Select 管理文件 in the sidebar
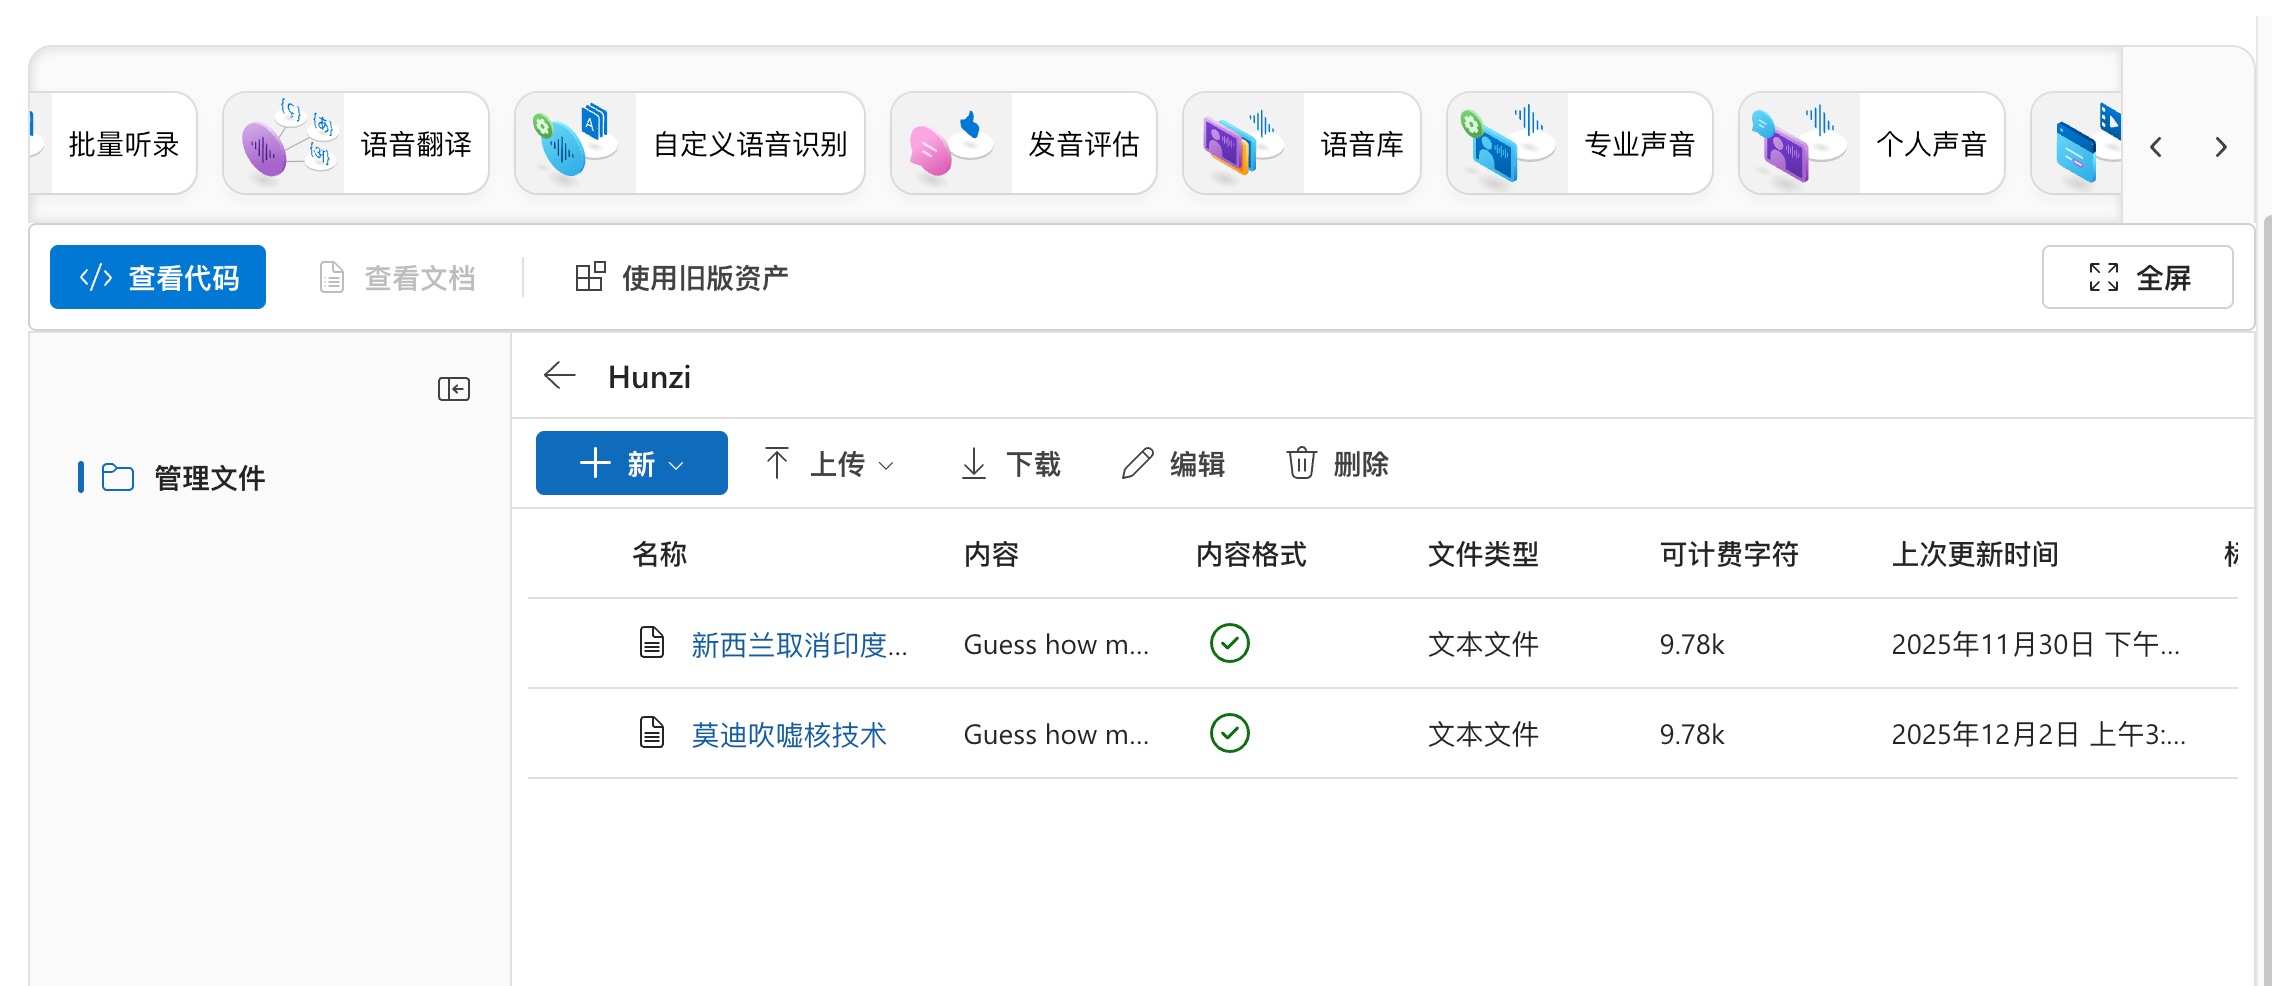This screenshot has height=986, width=2272. pyautogui.click(x=209, y=478)
